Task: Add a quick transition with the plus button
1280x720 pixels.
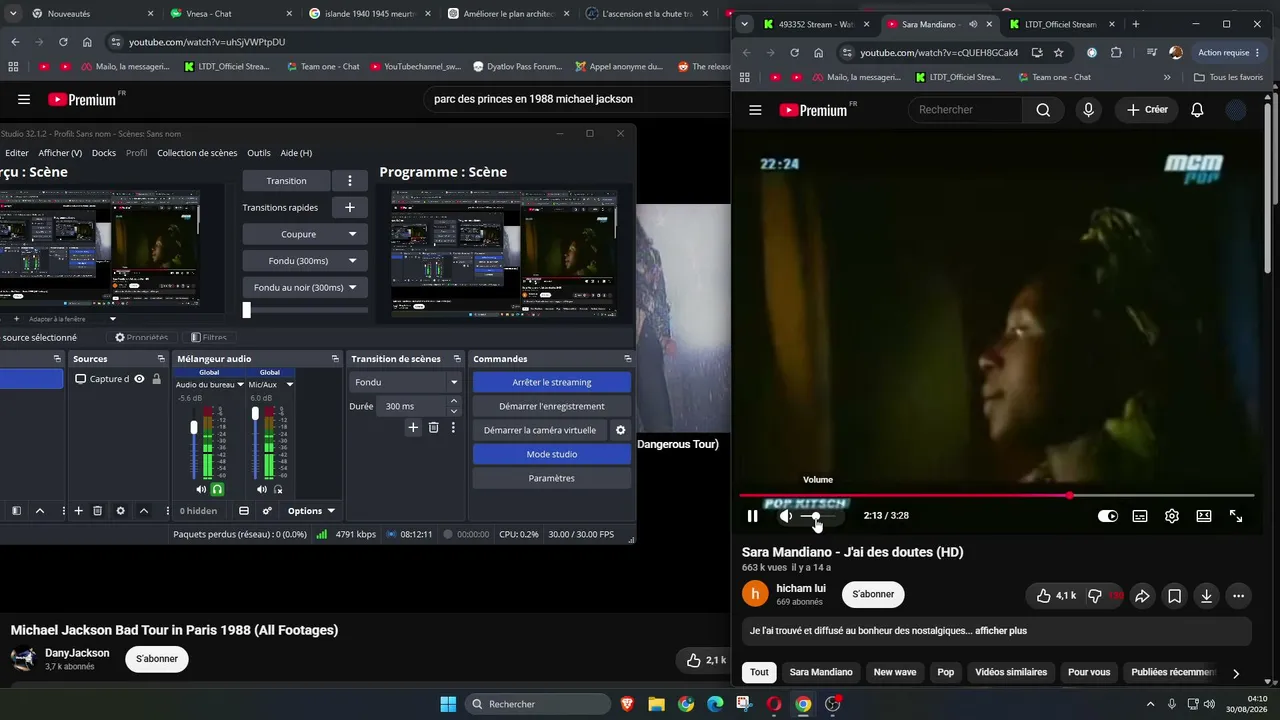Action: tap(350, 208)
